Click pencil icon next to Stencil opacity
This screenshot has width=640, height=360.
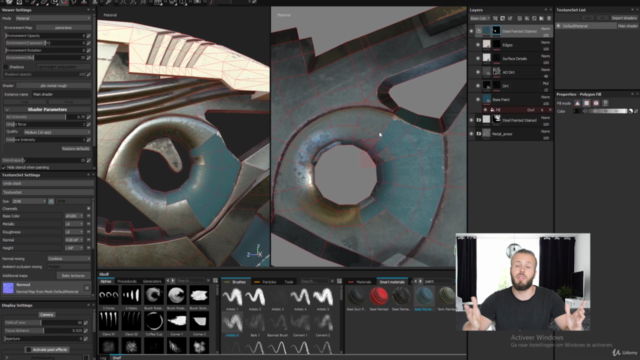click(x=89, y=160)
